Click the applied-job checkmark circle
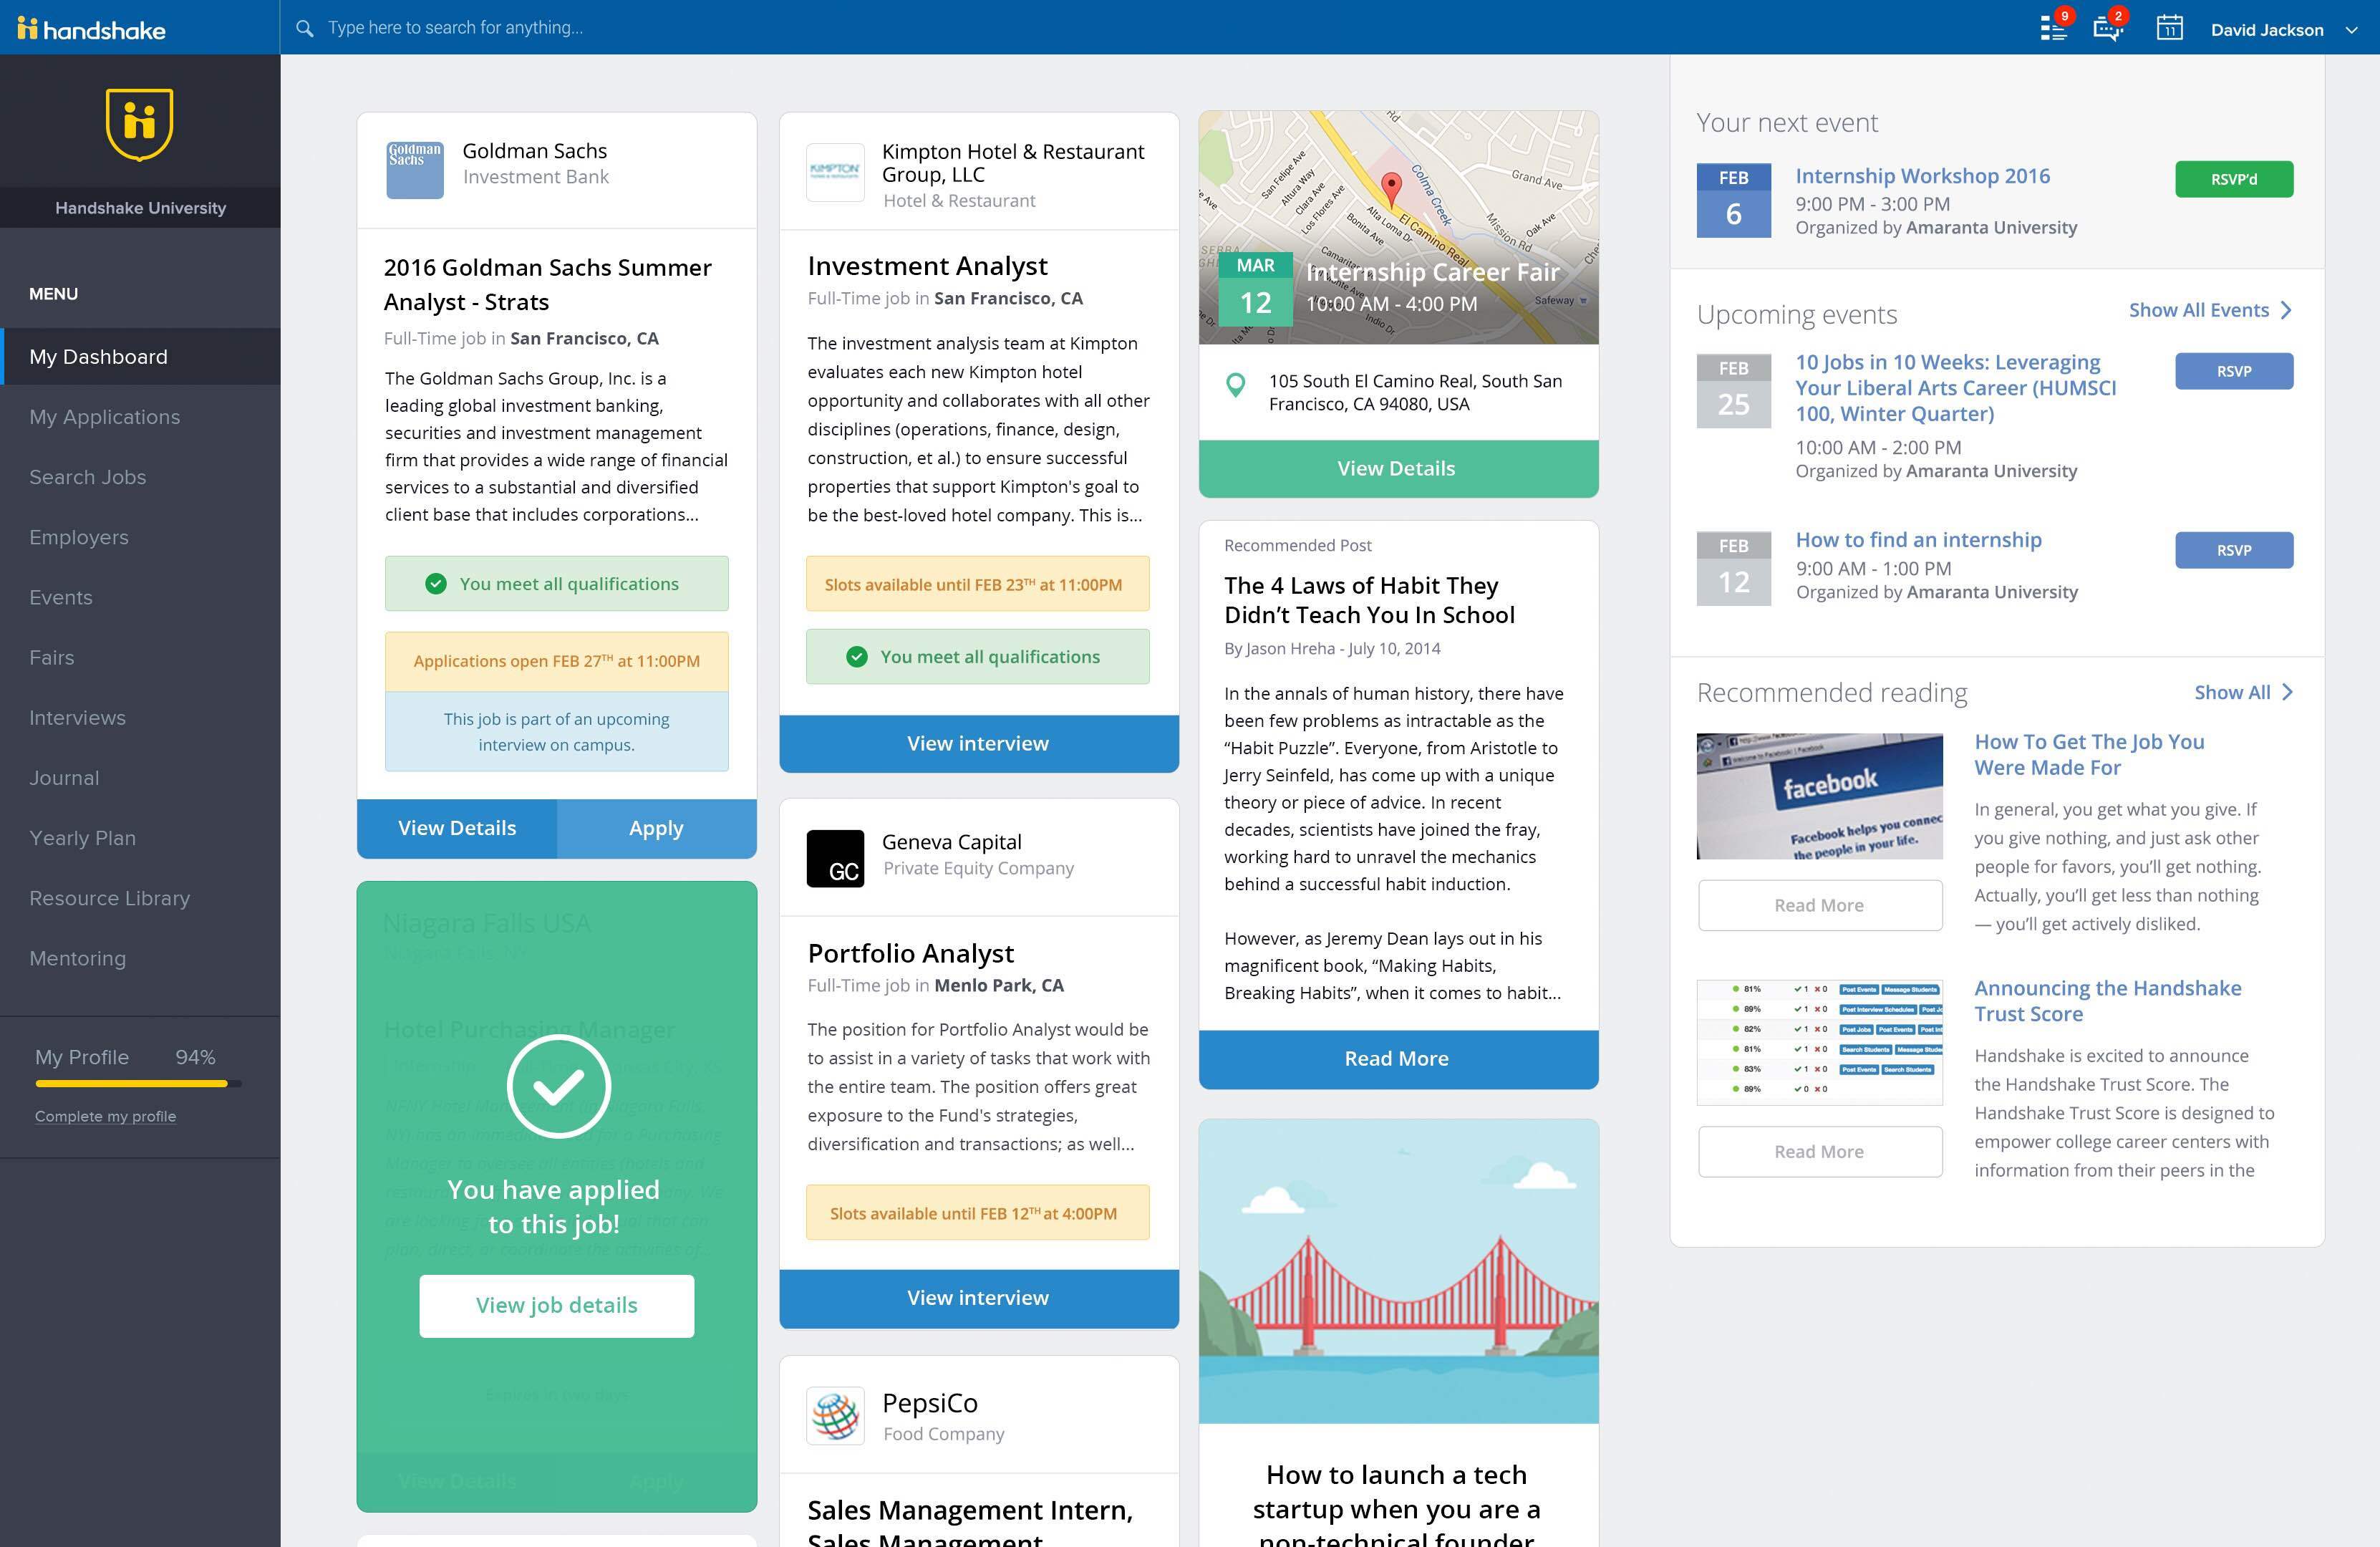The image size is (2380, 1547). coord(558,1086)
